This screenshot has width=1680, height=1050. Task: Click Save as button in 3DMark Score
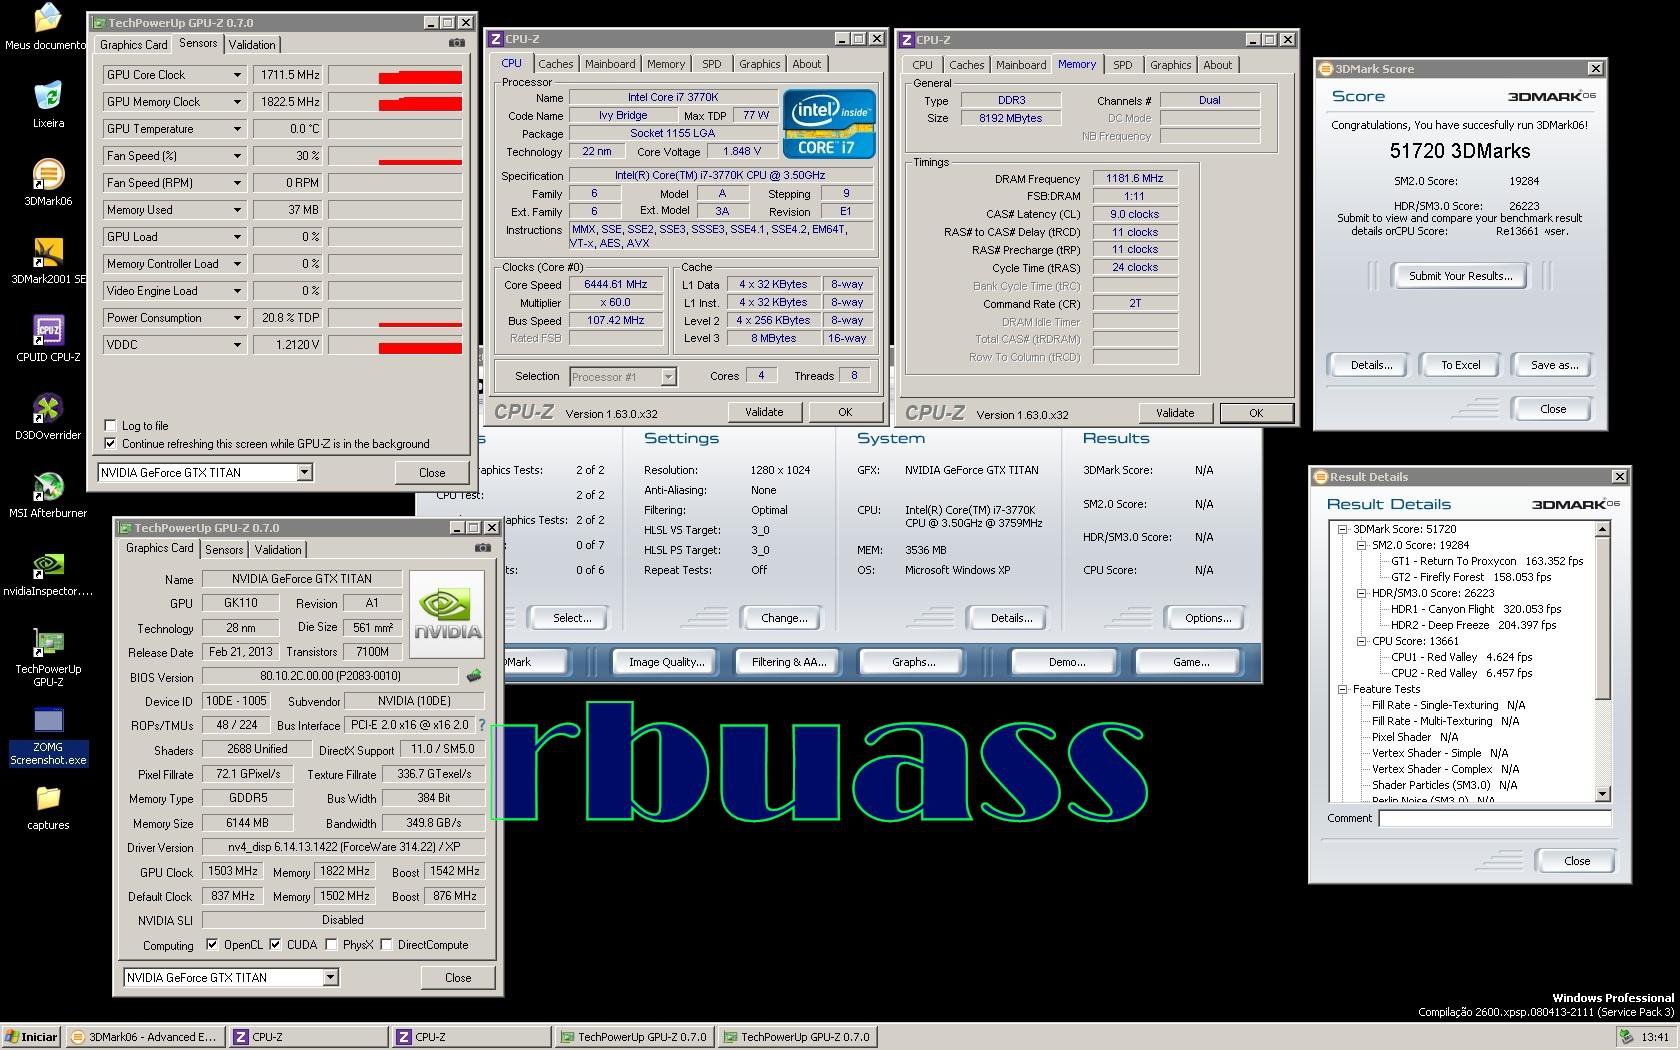[x=1554, y=365]
